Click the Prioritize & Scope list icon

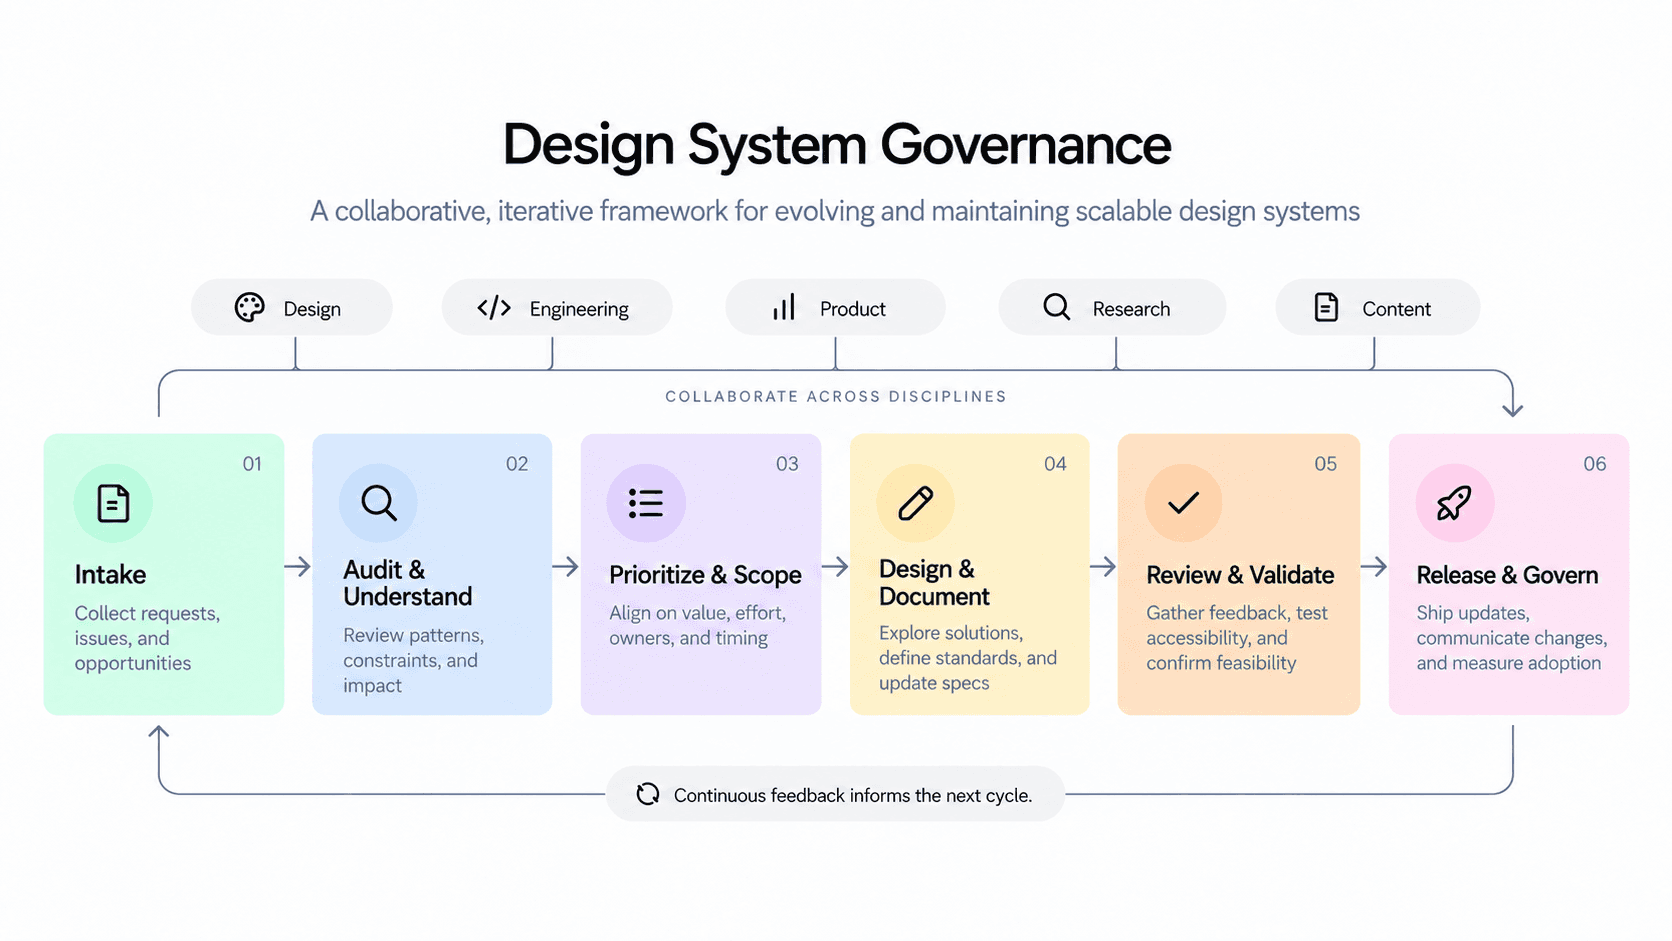[x=646, y=503]
